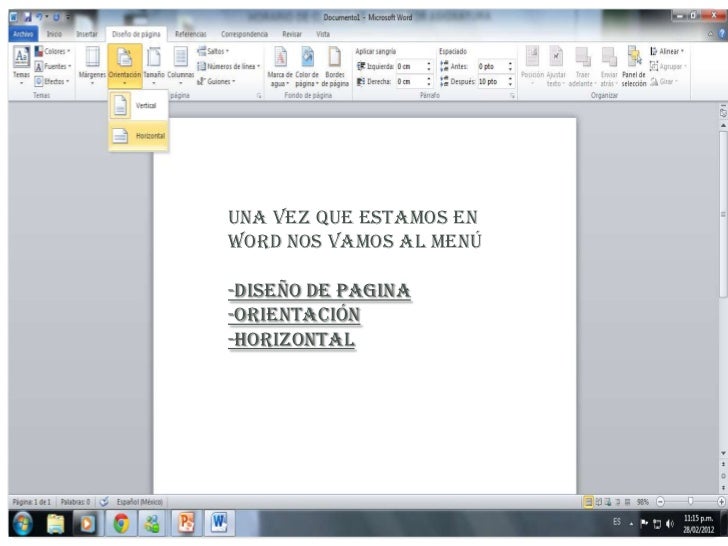Click the Enviar atrás button

coord(609,66)
